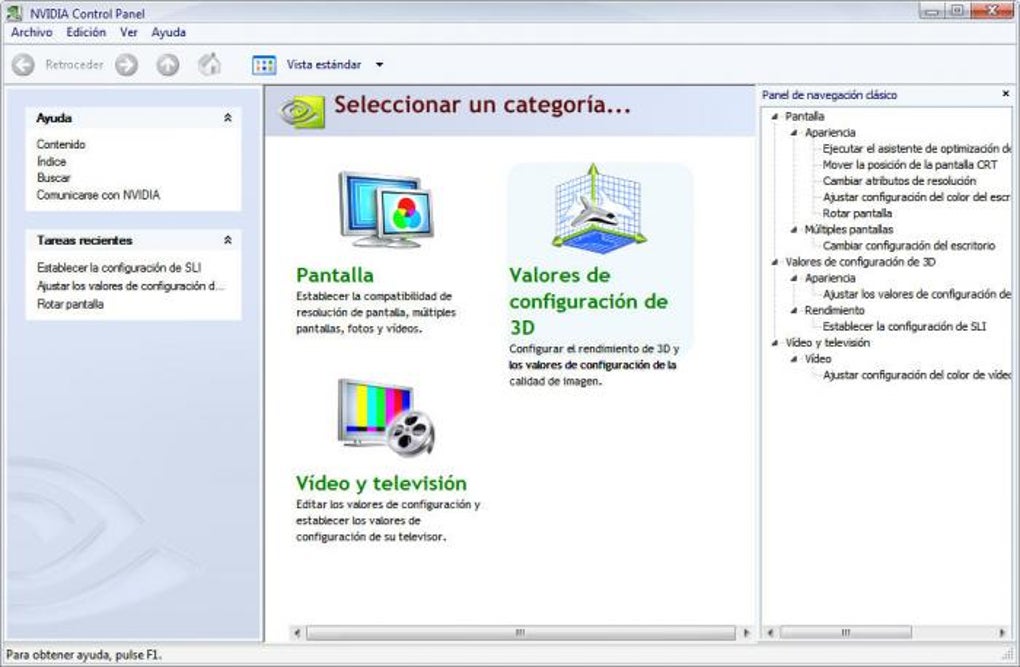Select Rotar pantalla in navigation tree
The image size is (1020, 667).
(857, 213)
